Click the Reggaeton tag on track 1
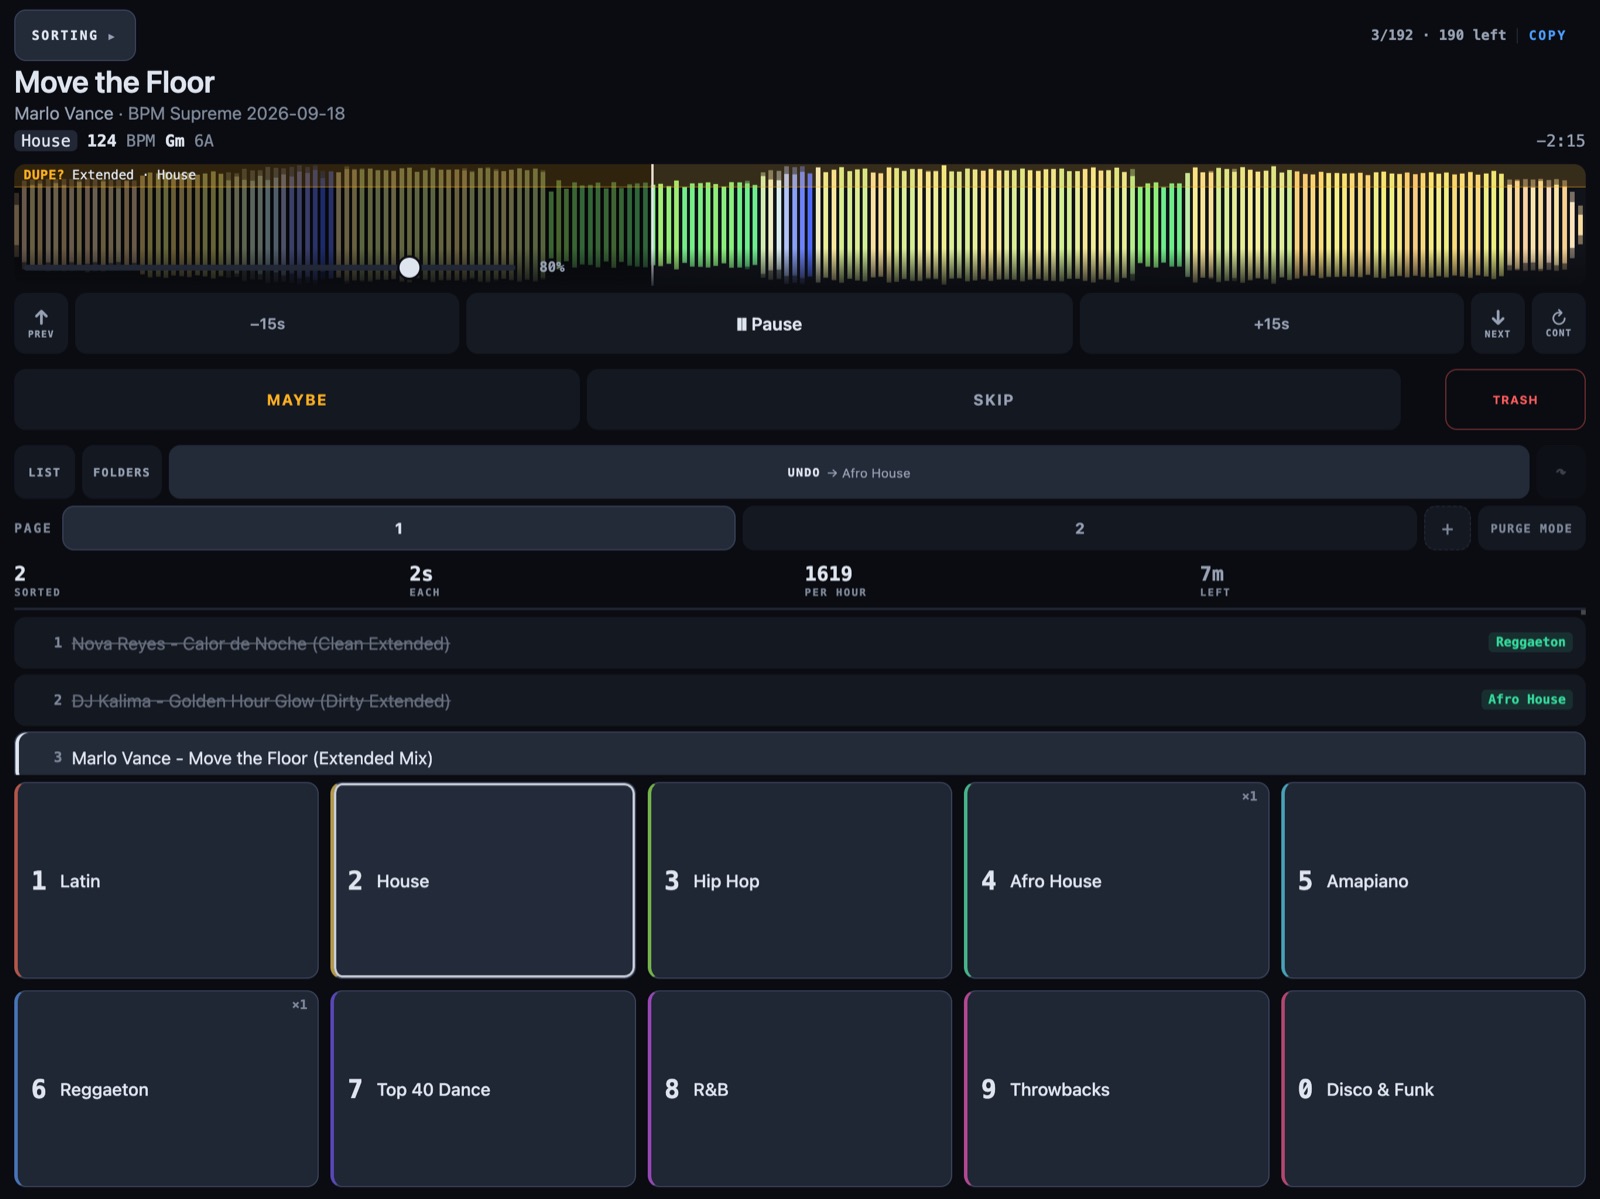Viewport: 1600px width, 1199px height. pyautogui.click(x=1530, y=642)
